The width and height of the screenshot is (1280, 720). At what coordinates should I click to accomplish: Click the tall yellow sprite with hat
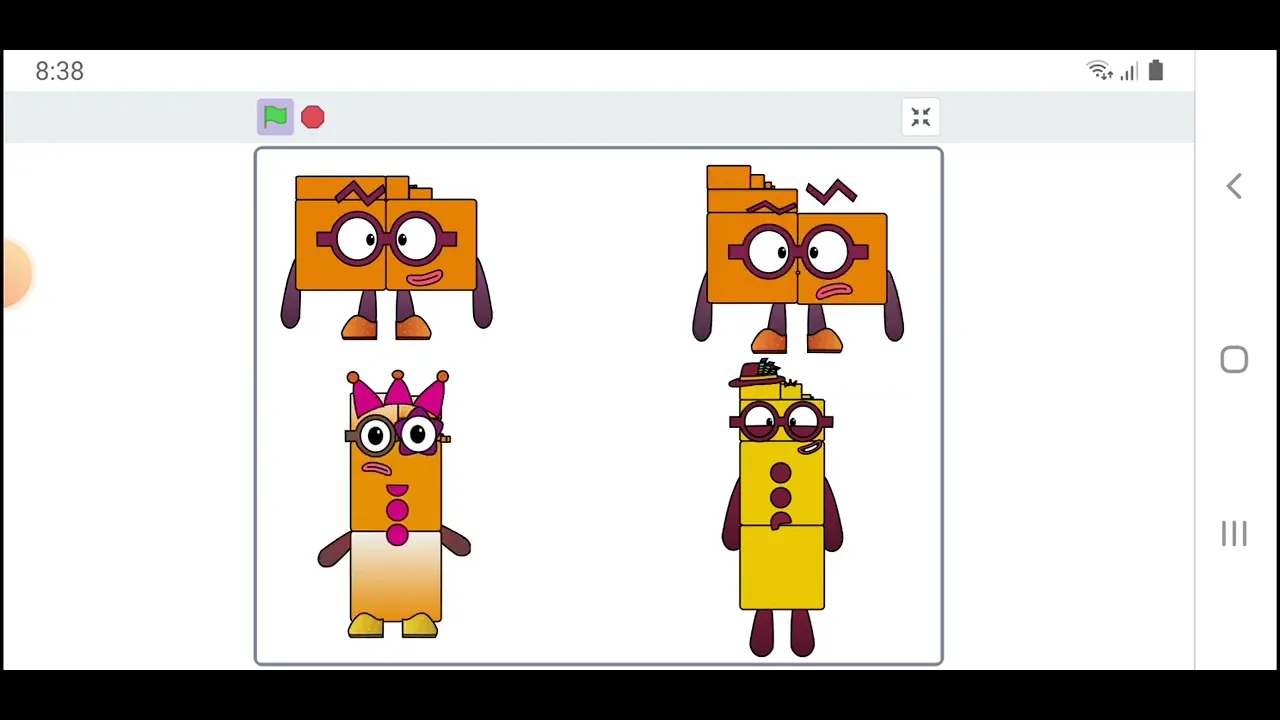782,508
